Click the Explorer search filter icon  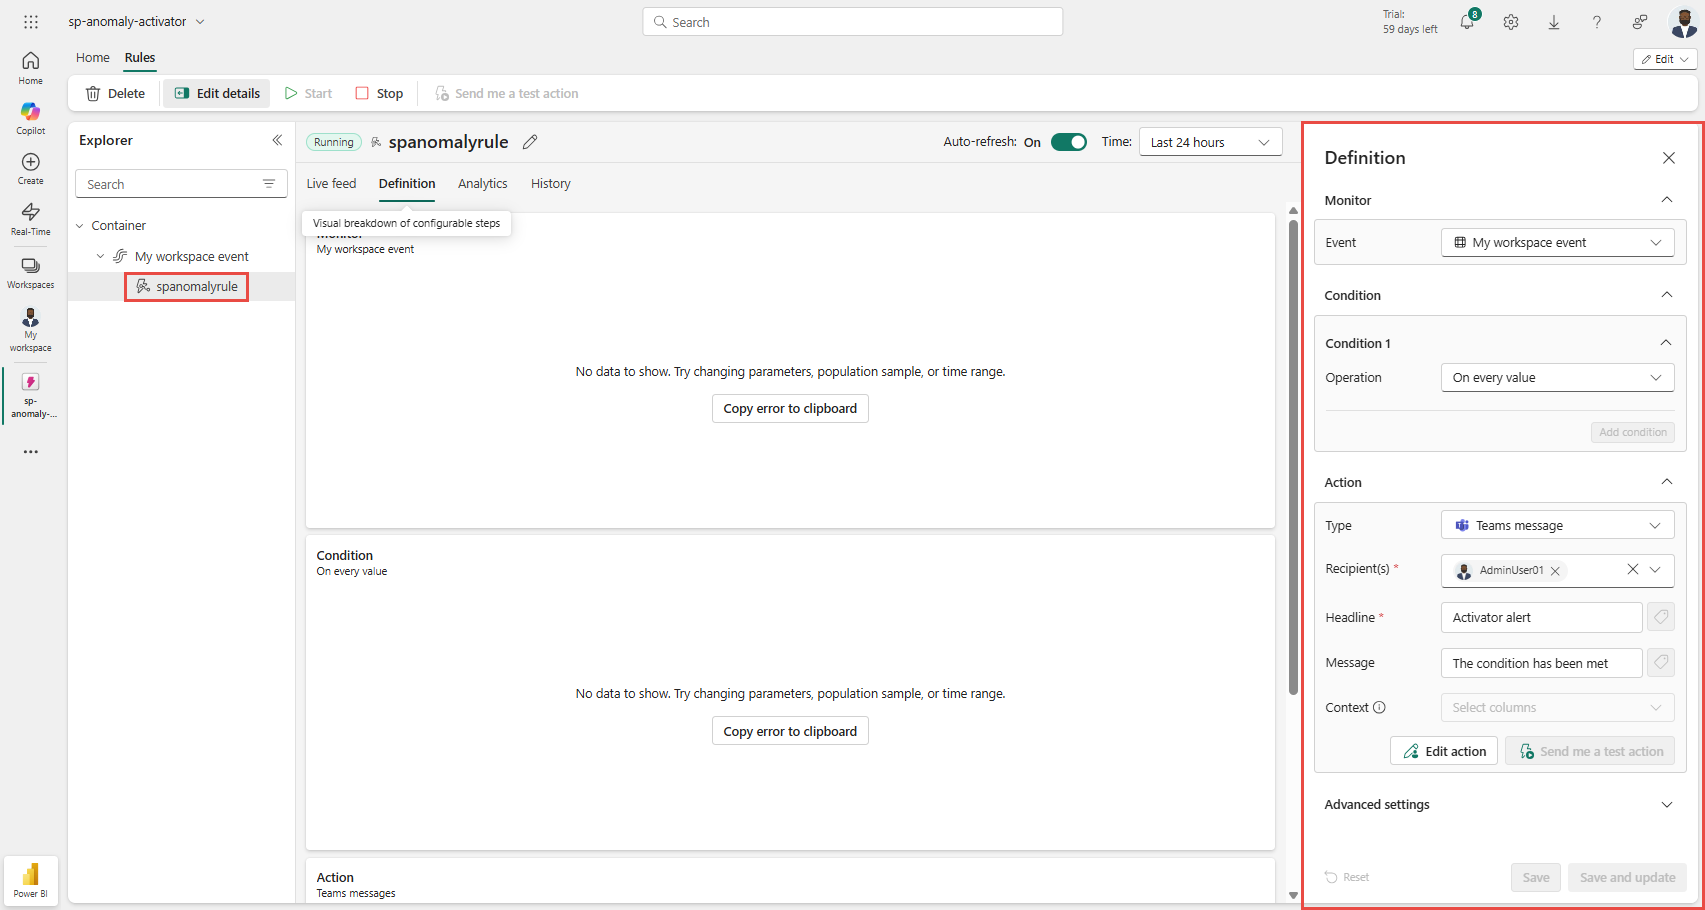[269, 184]
